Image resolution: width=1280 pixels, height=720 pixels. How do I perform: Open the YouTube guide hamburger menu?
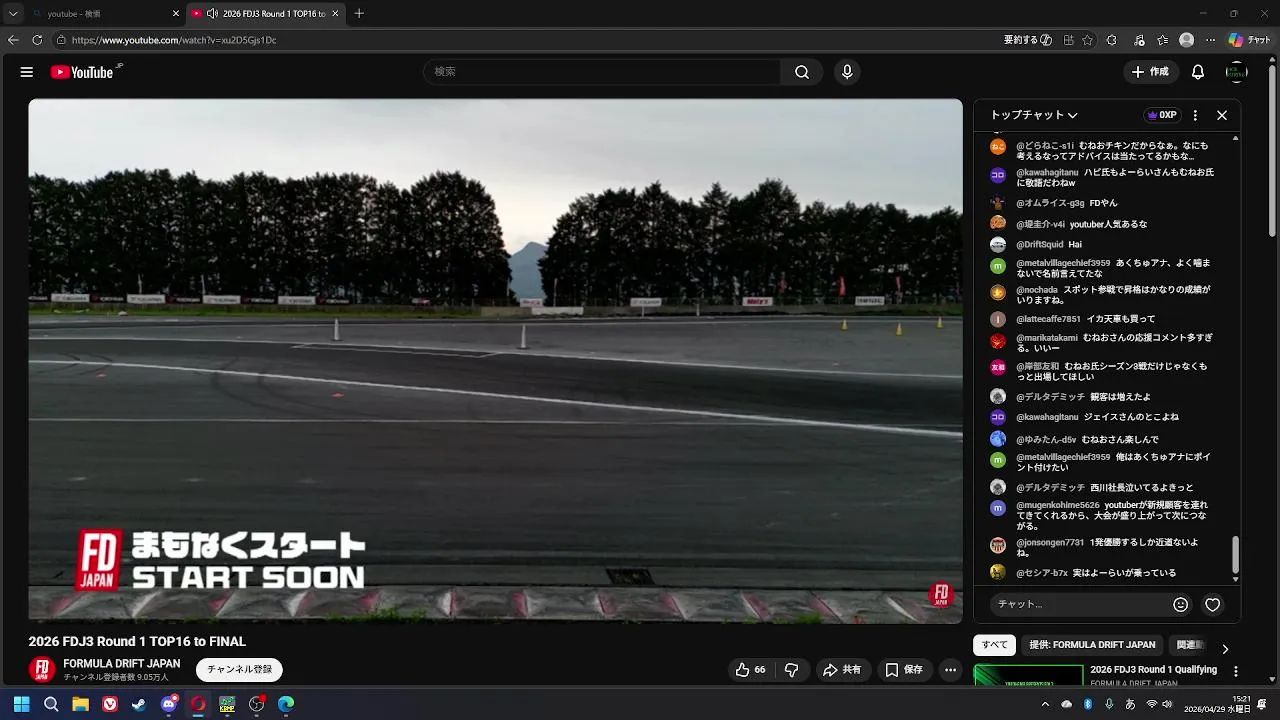27,72
